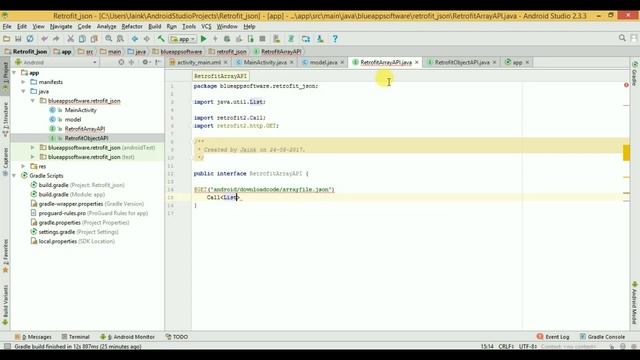The height and width of the screenshot is (360, 640).
Task: Click the Stop square icon in toolbar
Action: coord(262,39)
